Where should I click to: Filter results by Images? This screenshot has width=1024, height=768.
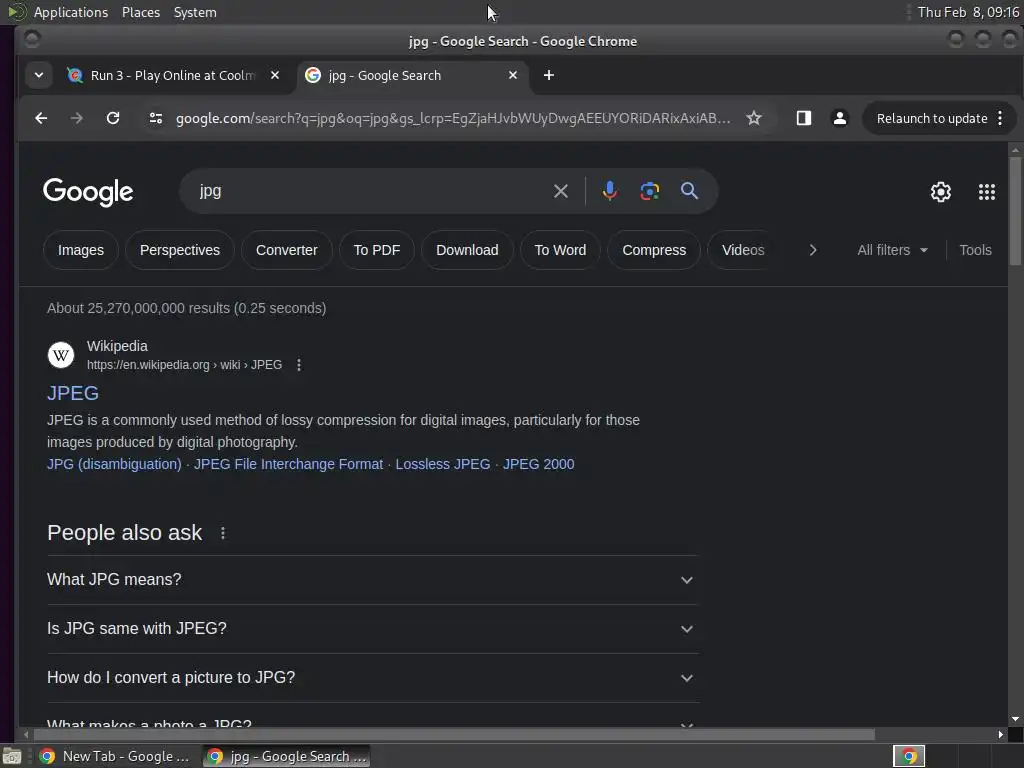(x=81, y=250)
